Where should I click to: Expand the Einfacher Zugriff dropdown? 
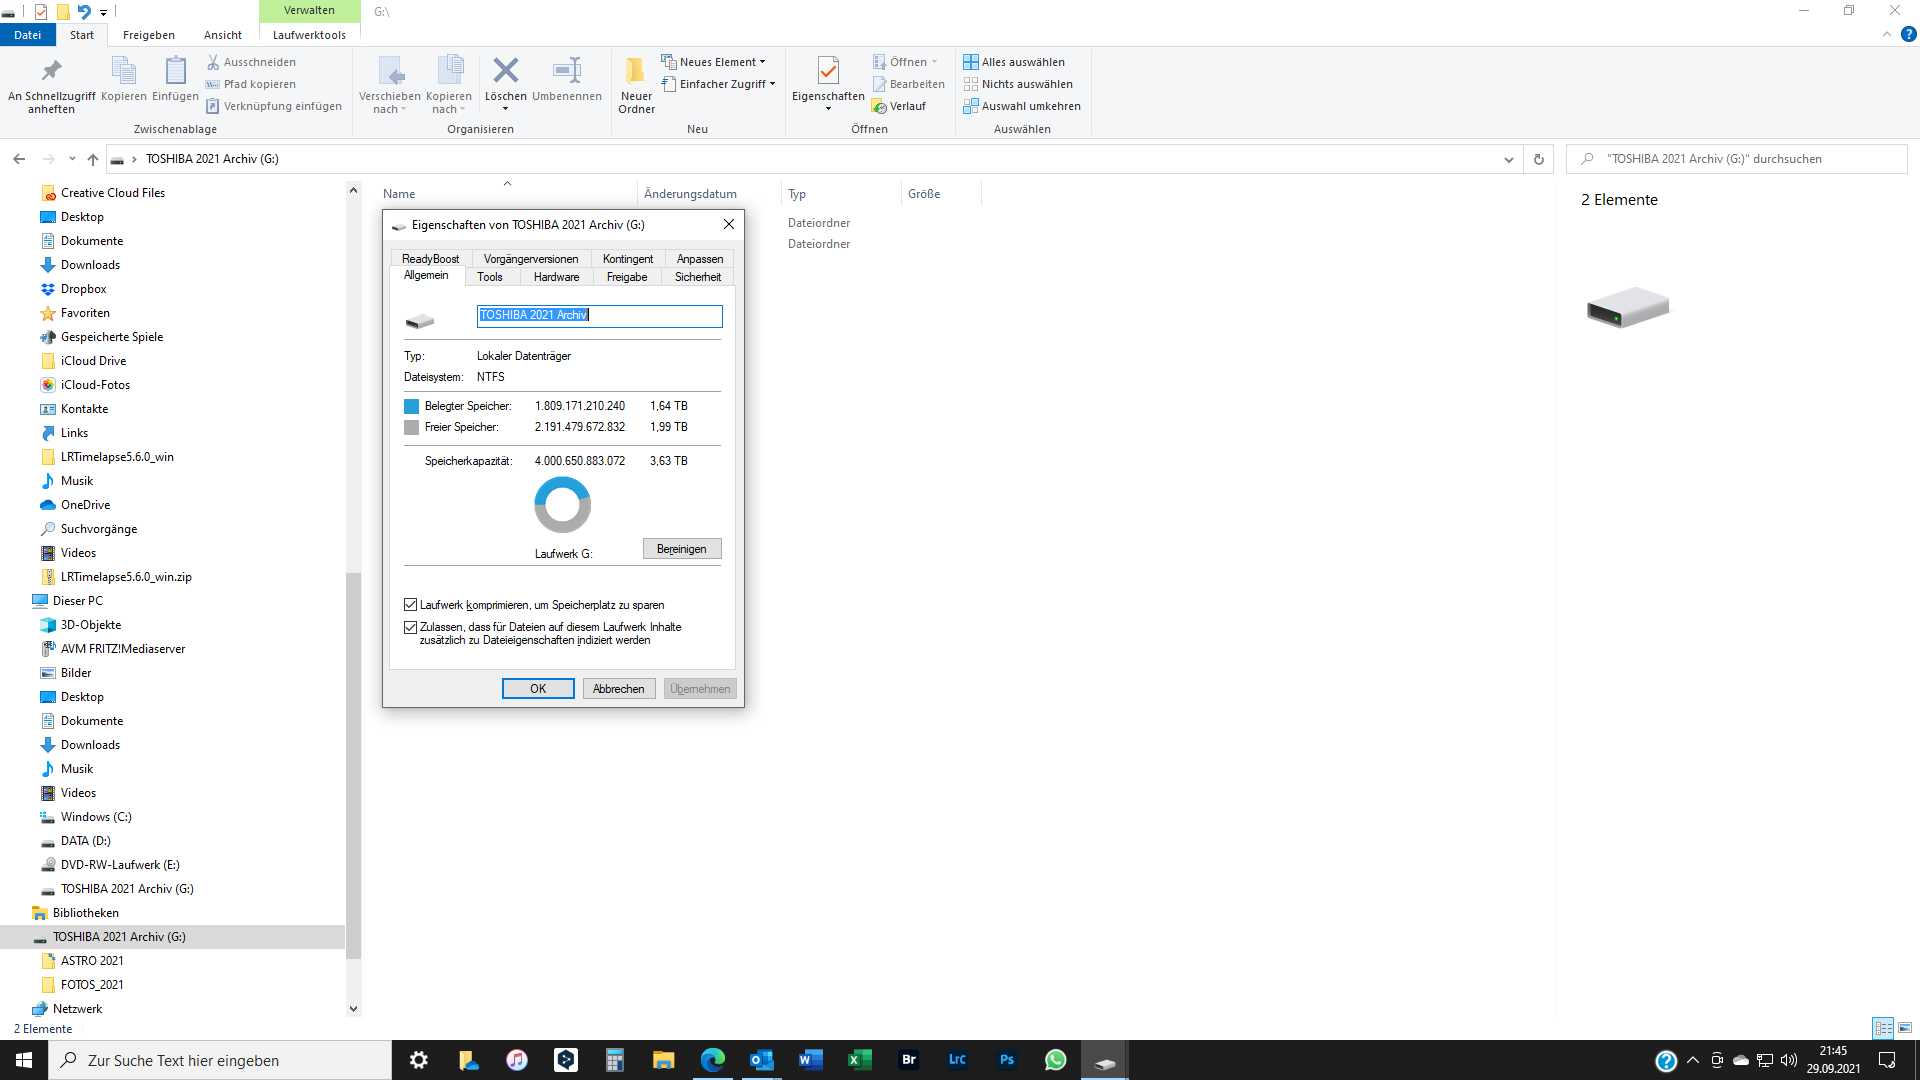772,84
